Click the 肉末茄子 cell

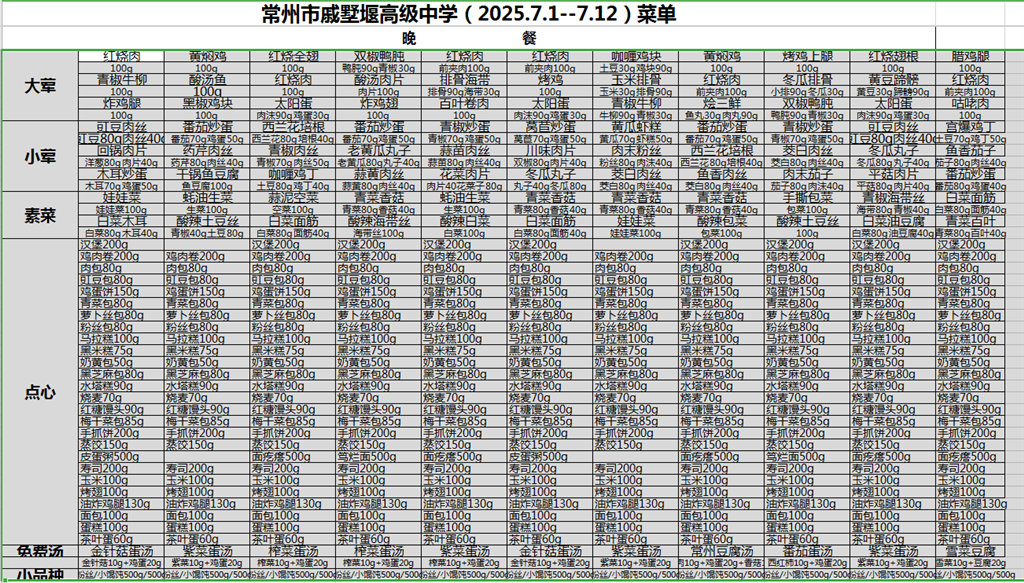(807, 174)
